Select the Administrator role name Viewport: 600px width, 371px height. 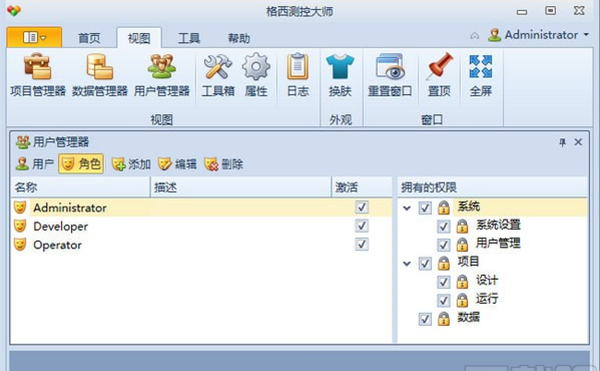click(70, 208)
